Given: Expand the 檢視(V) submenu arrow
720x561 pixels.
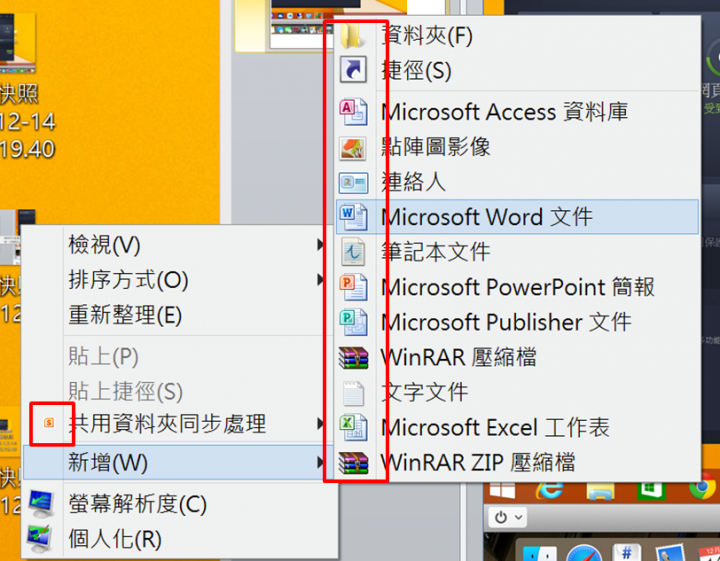Looking at the screenshot, I should pos(320,245).
